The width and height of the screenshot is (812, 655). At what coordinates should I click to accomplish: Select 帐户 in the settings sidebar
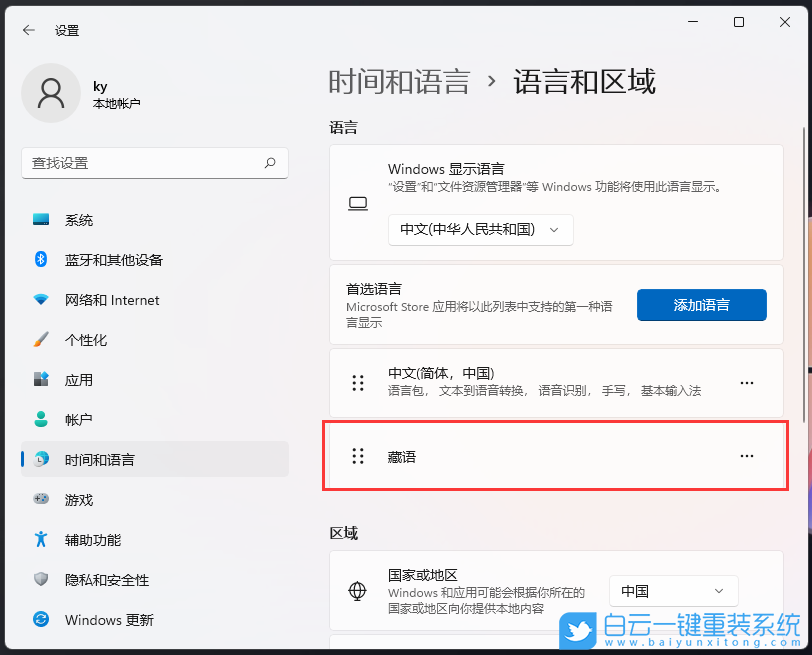click(41, 420)
